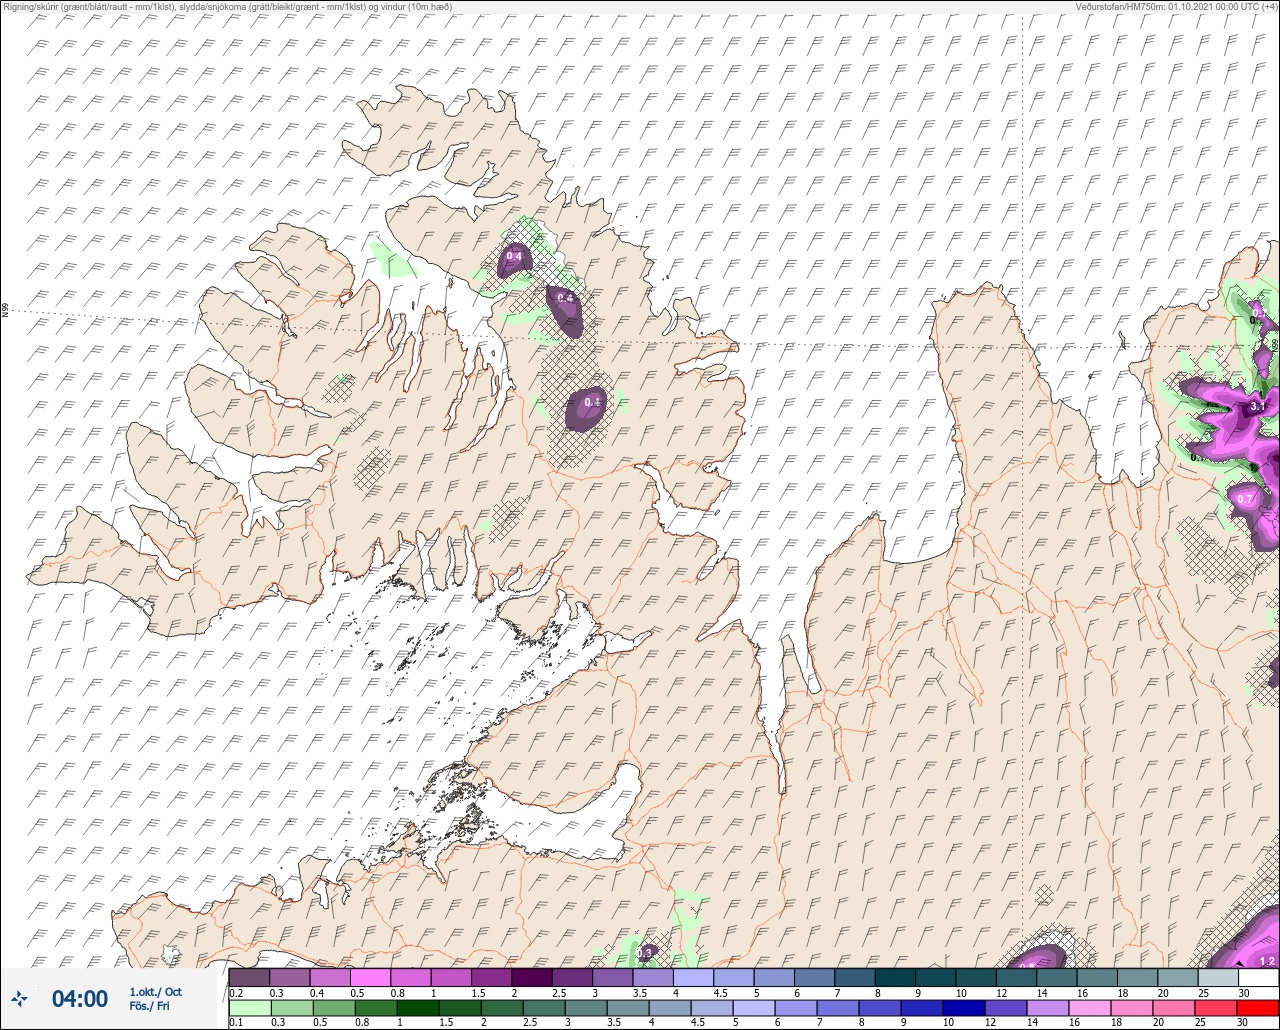Click the 04:00 forecast time display
Screen dimensions: 1280x1030
pos(80,998)
